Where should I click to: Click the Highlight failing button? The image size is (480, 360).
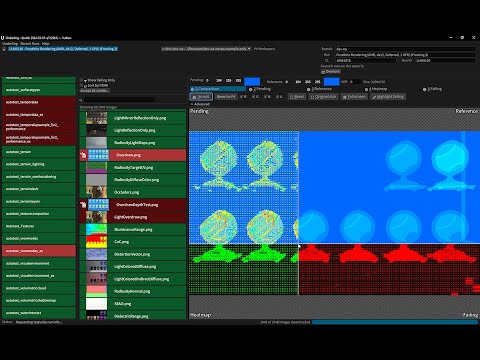click(x=388, y=97)
